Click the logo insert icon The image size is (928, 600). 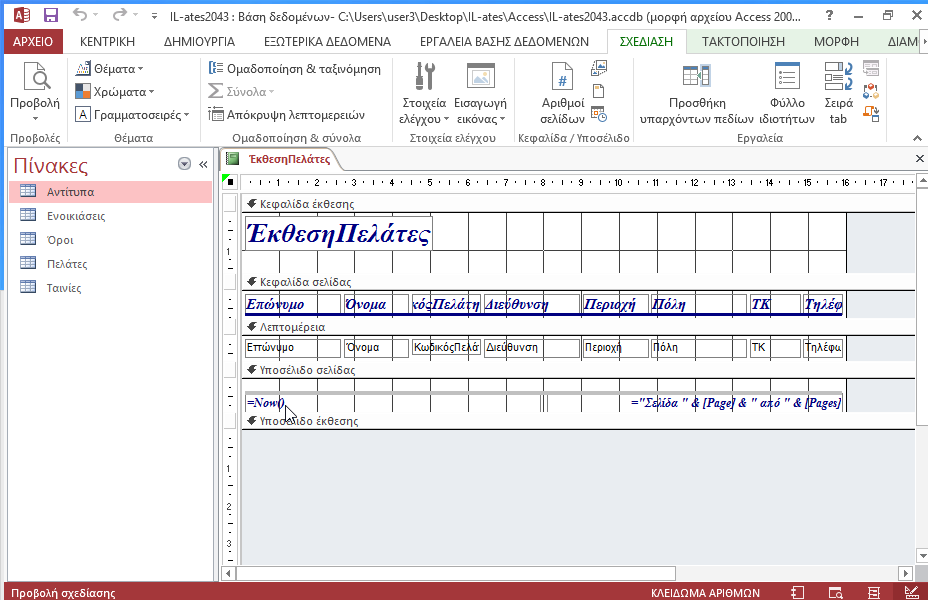click(599, 68)
